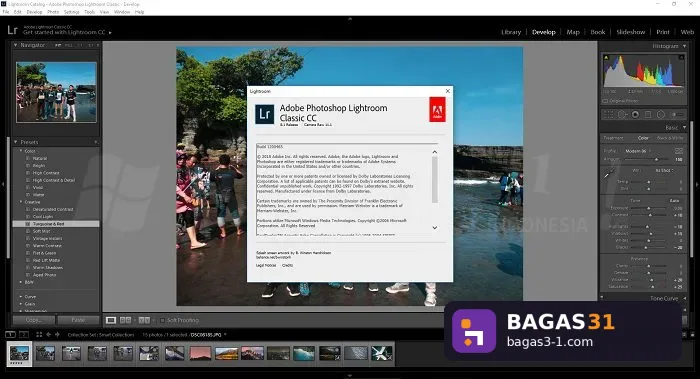700x379 pixels.
Task: Open the File menu
Action: 6,12
